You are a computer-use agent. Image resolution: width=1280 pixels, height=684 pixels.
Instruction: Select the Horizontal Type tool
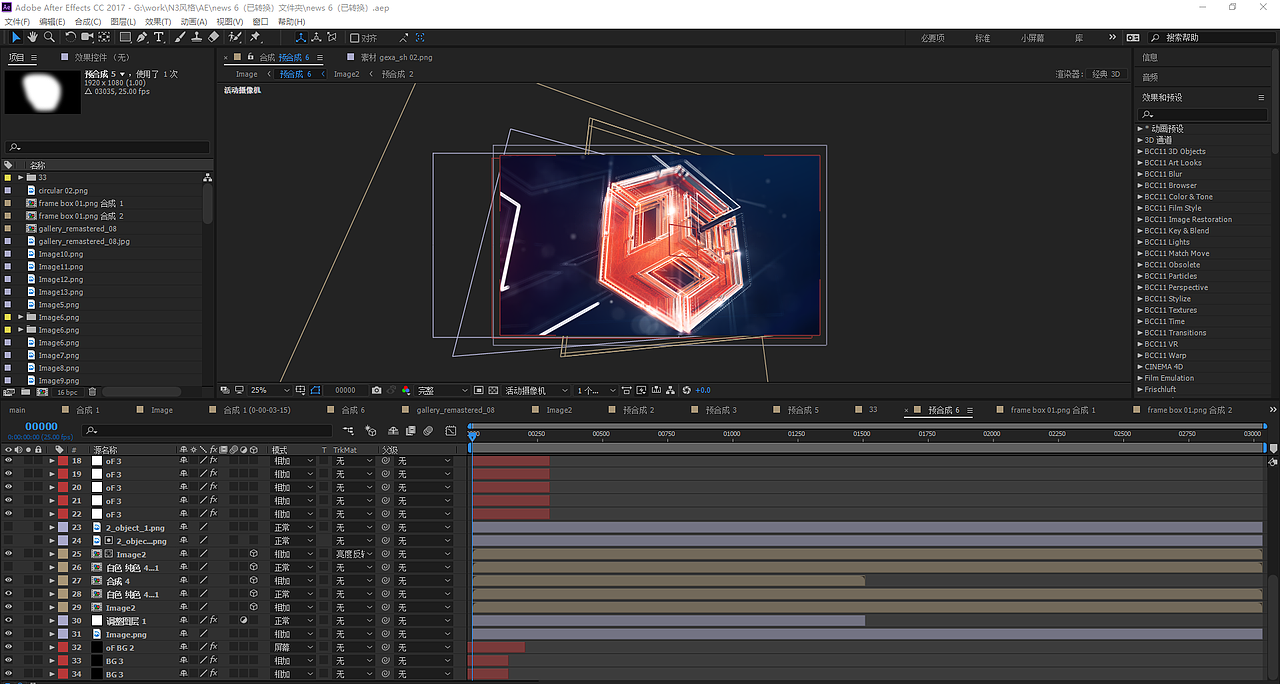point(158,37)
